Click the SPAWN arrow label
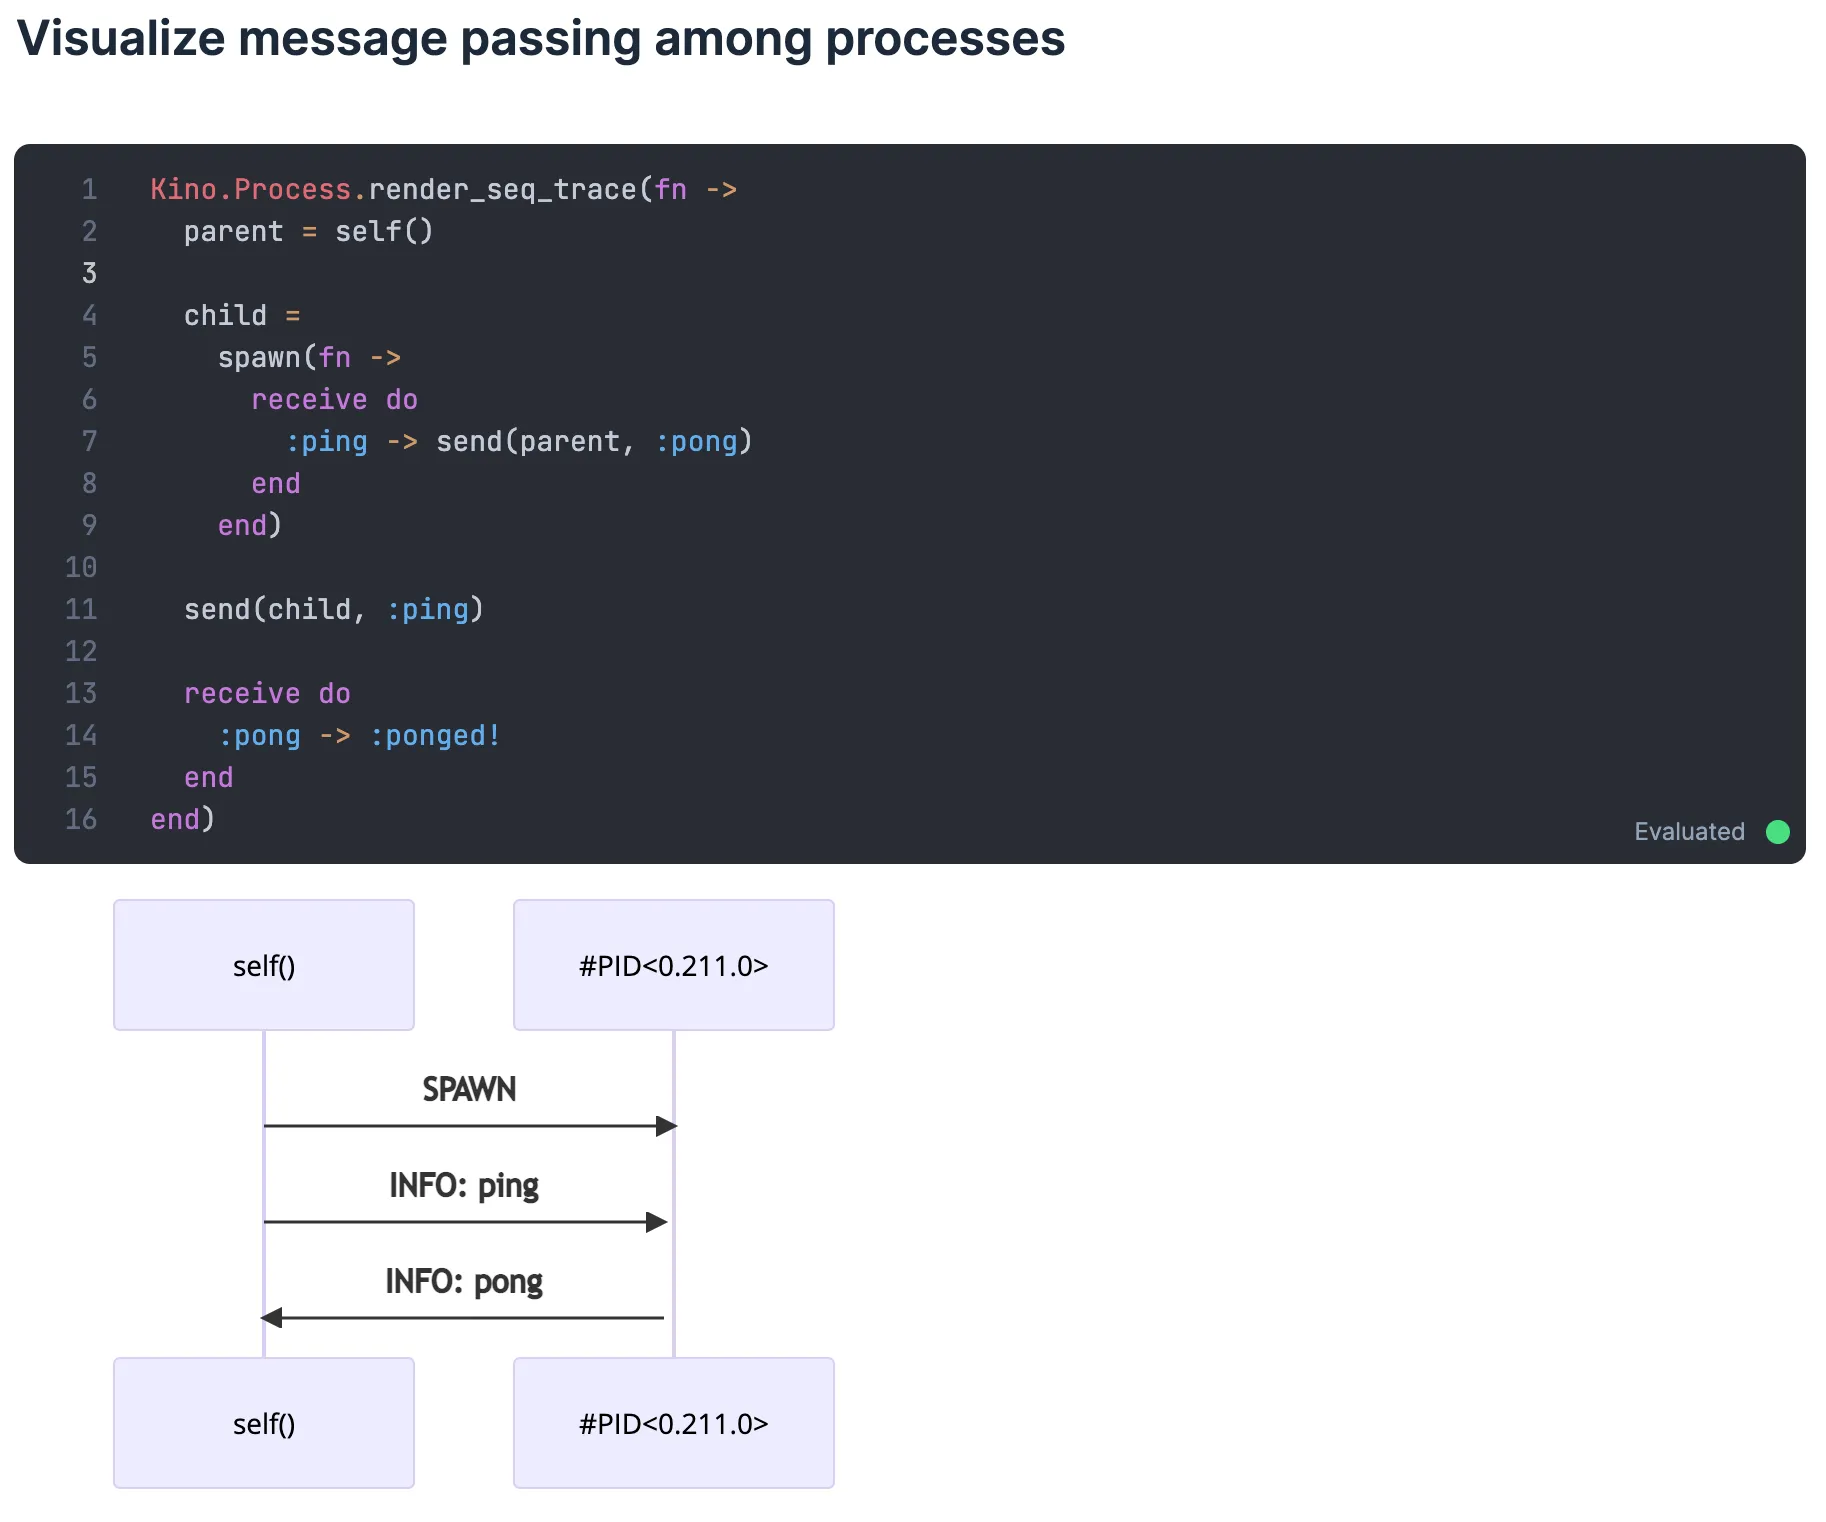The height and width of the screenshot is (1522, 1826). 469,1089
